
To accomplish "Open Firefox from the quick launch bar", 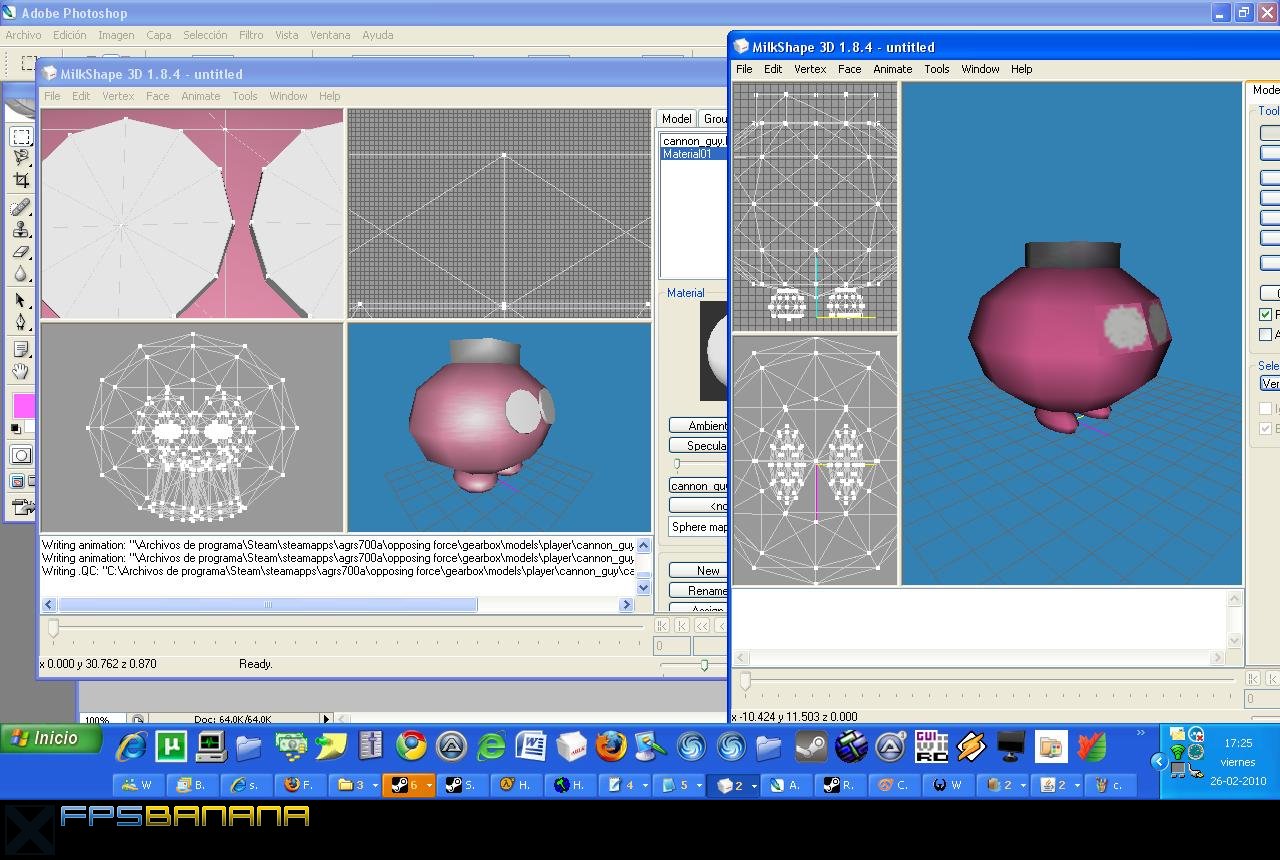I will [610, 746].
